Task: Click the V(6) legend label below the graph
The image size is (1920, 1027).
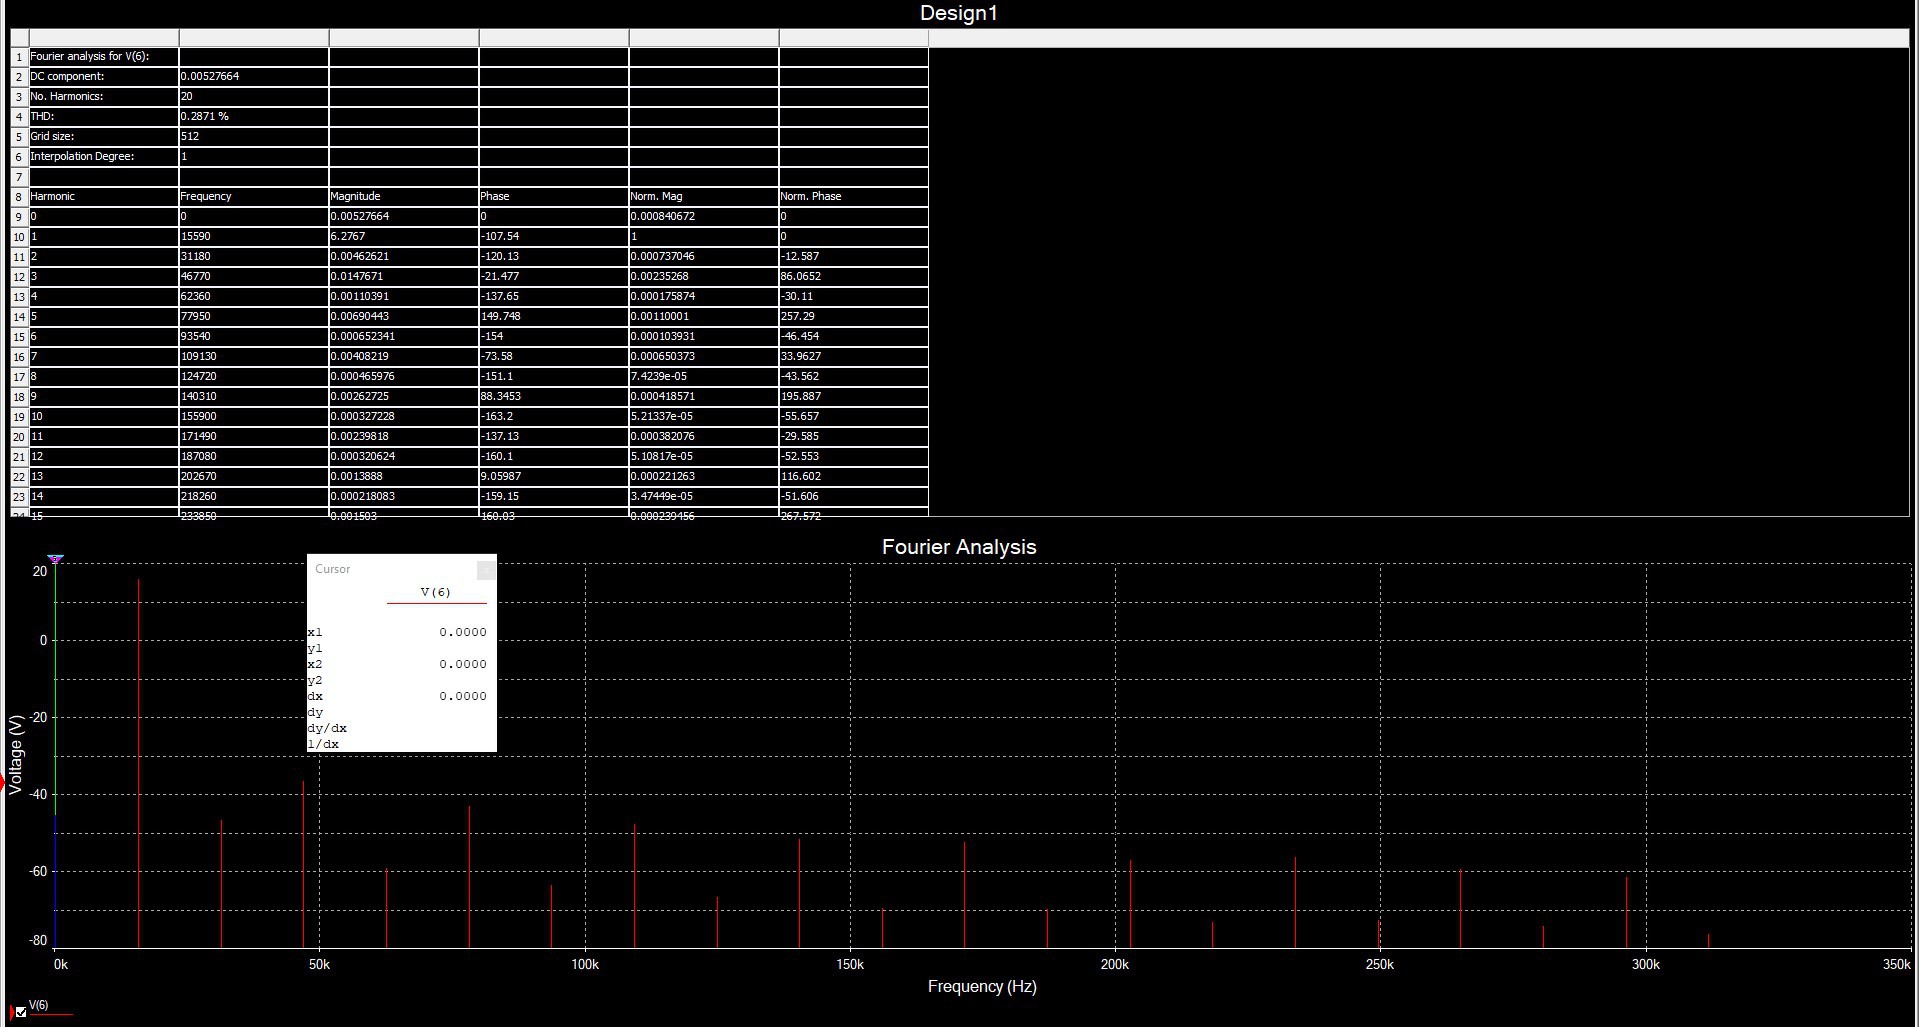Action: pyautogui.click(x=39, y=1005)
